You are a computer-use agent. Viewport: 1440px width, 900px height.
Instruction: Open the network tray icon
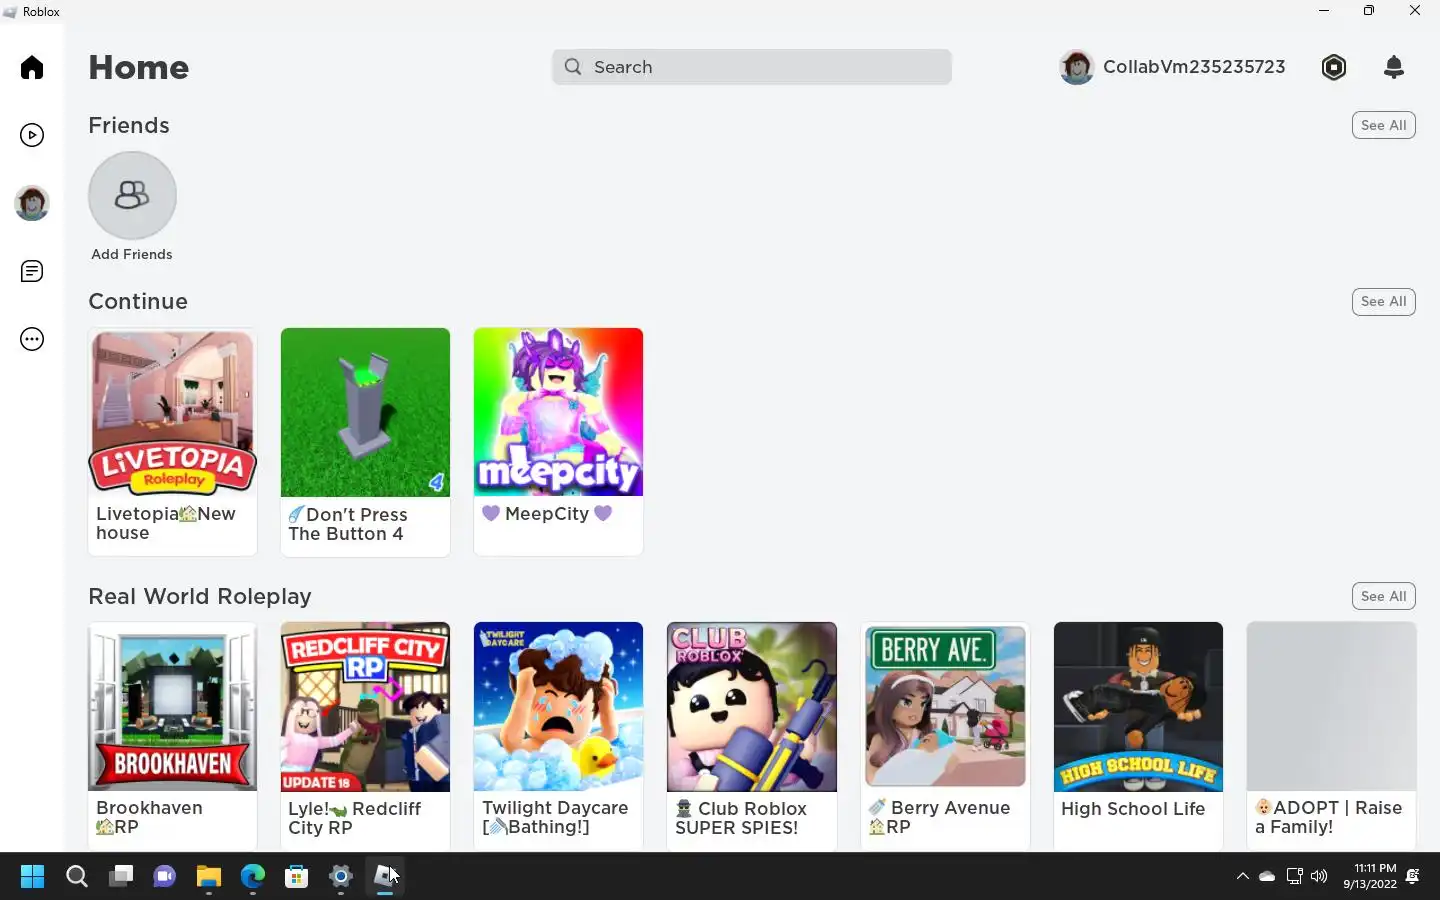tap(1294, 877)
